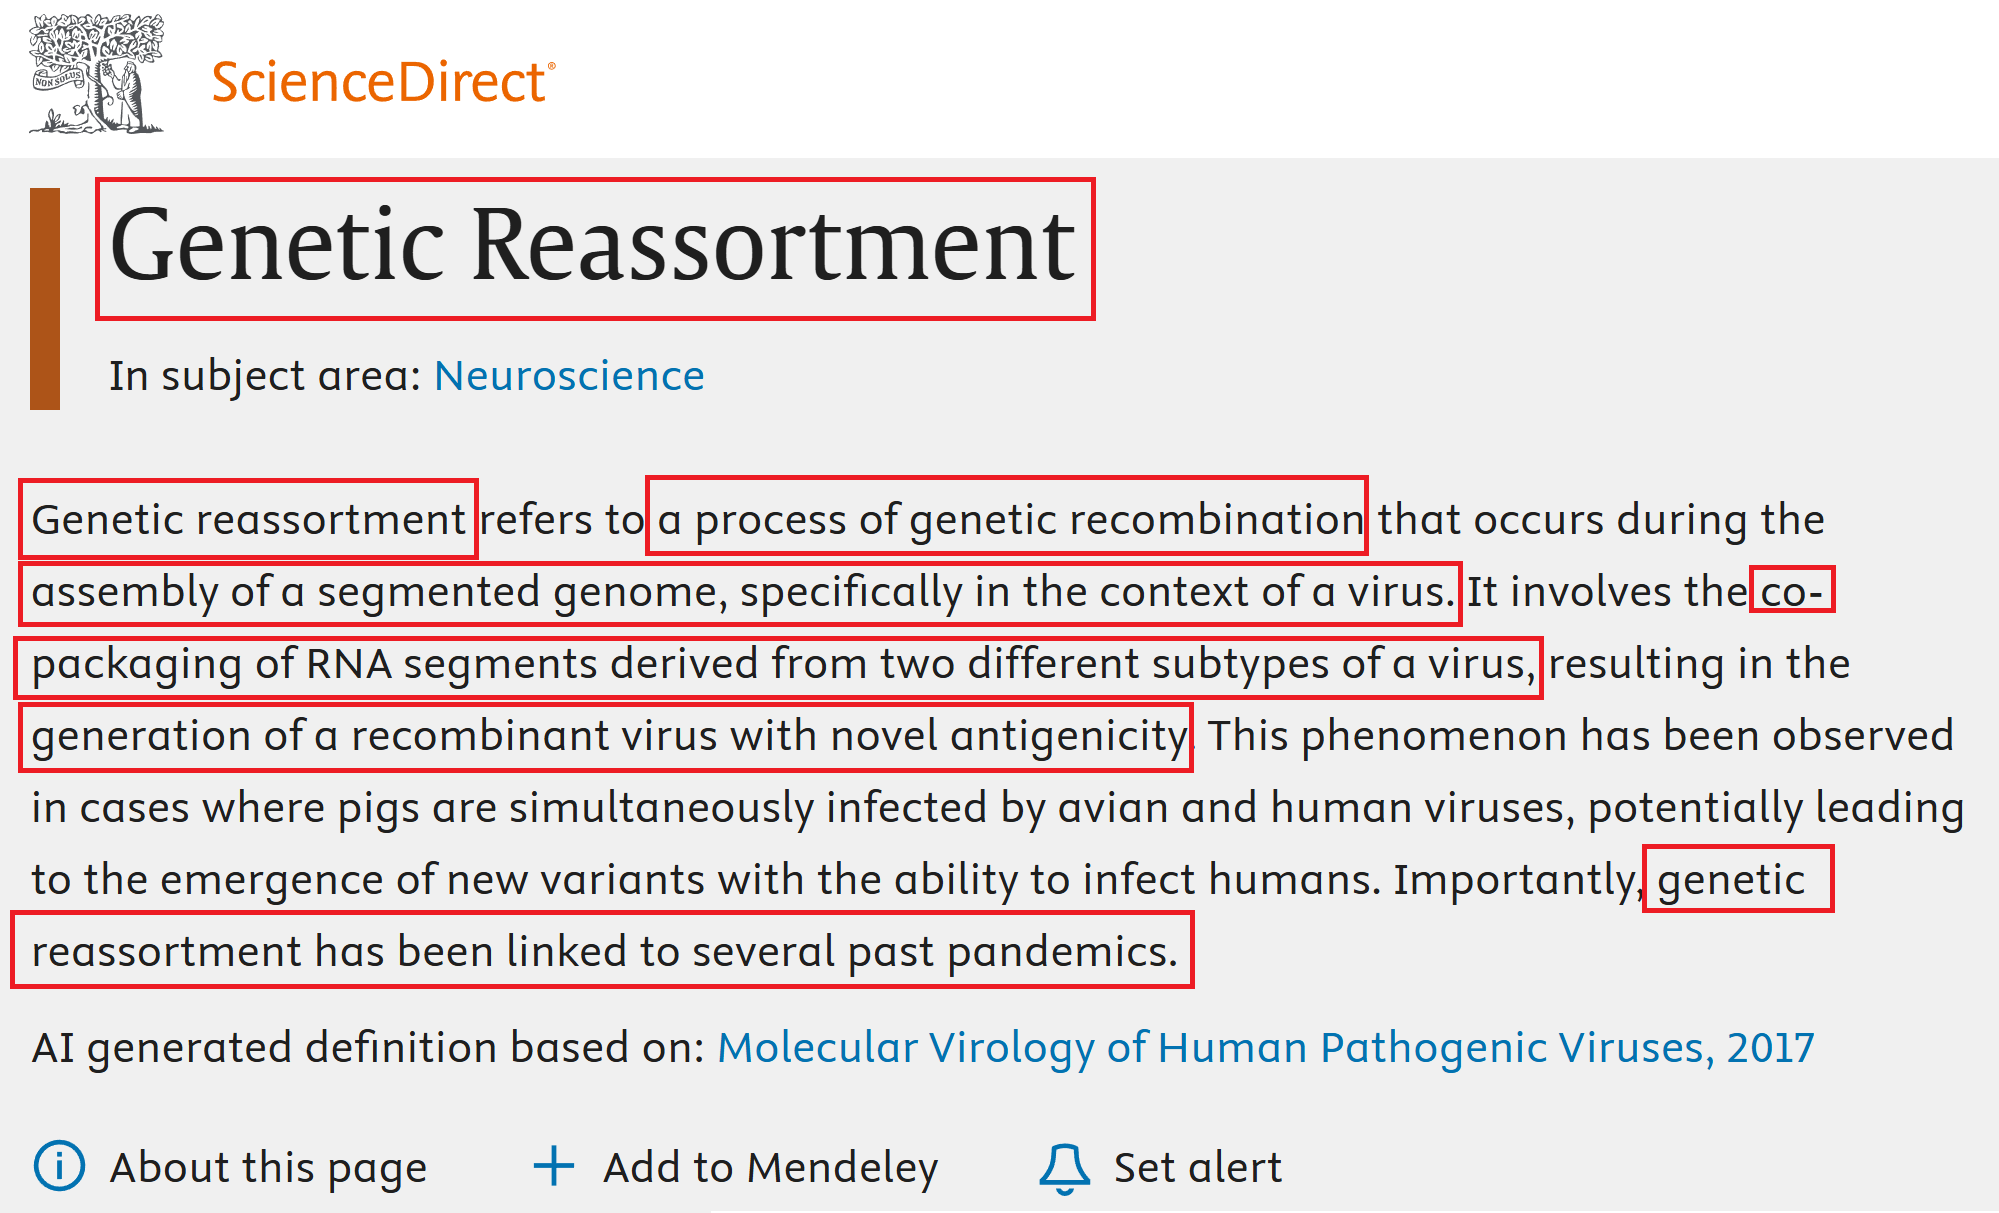Screen dimensions: 1999x1213
Task: Click Add to Mendeley
Action: coord(770,1167)
